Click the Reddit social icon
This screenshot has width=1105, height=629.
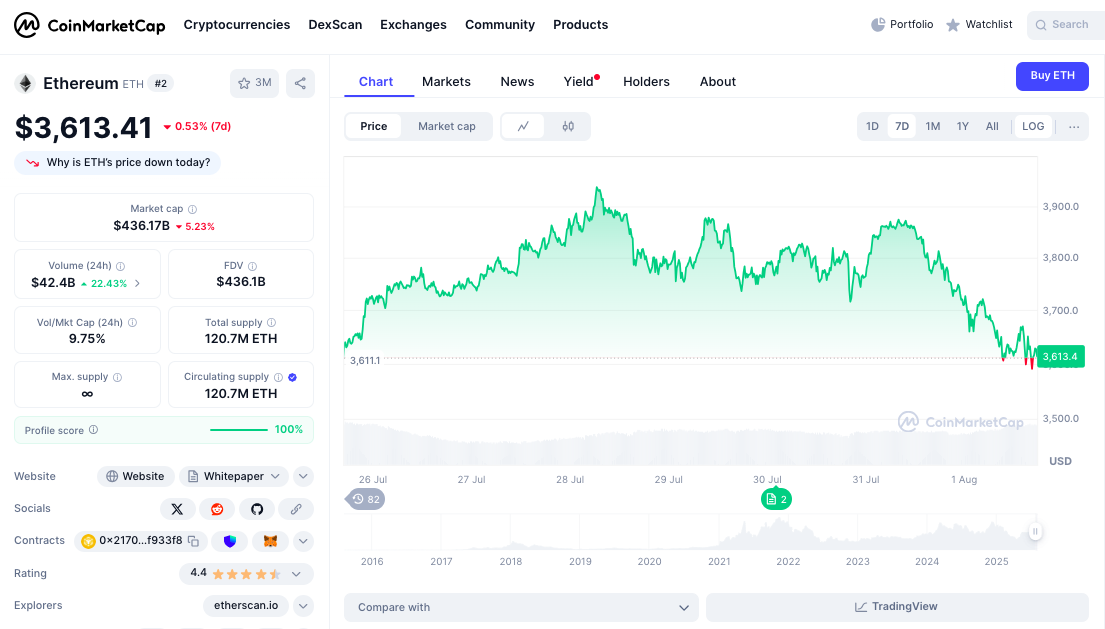point(217,509)
